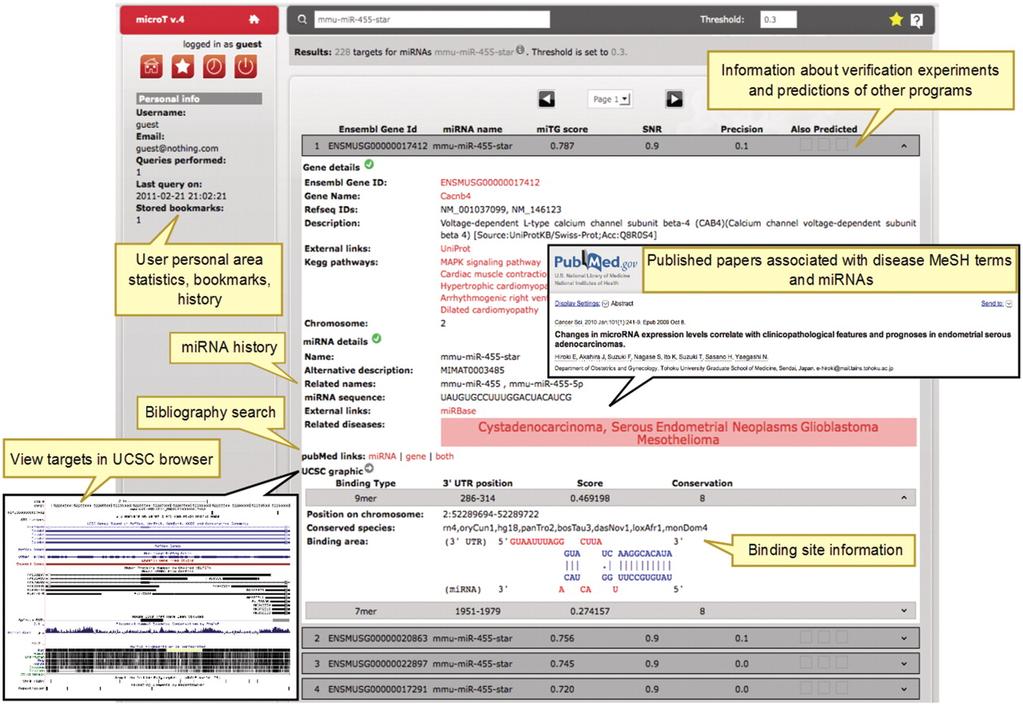
Task: Click the miTG score column header
Action: (x=562, y=129)
